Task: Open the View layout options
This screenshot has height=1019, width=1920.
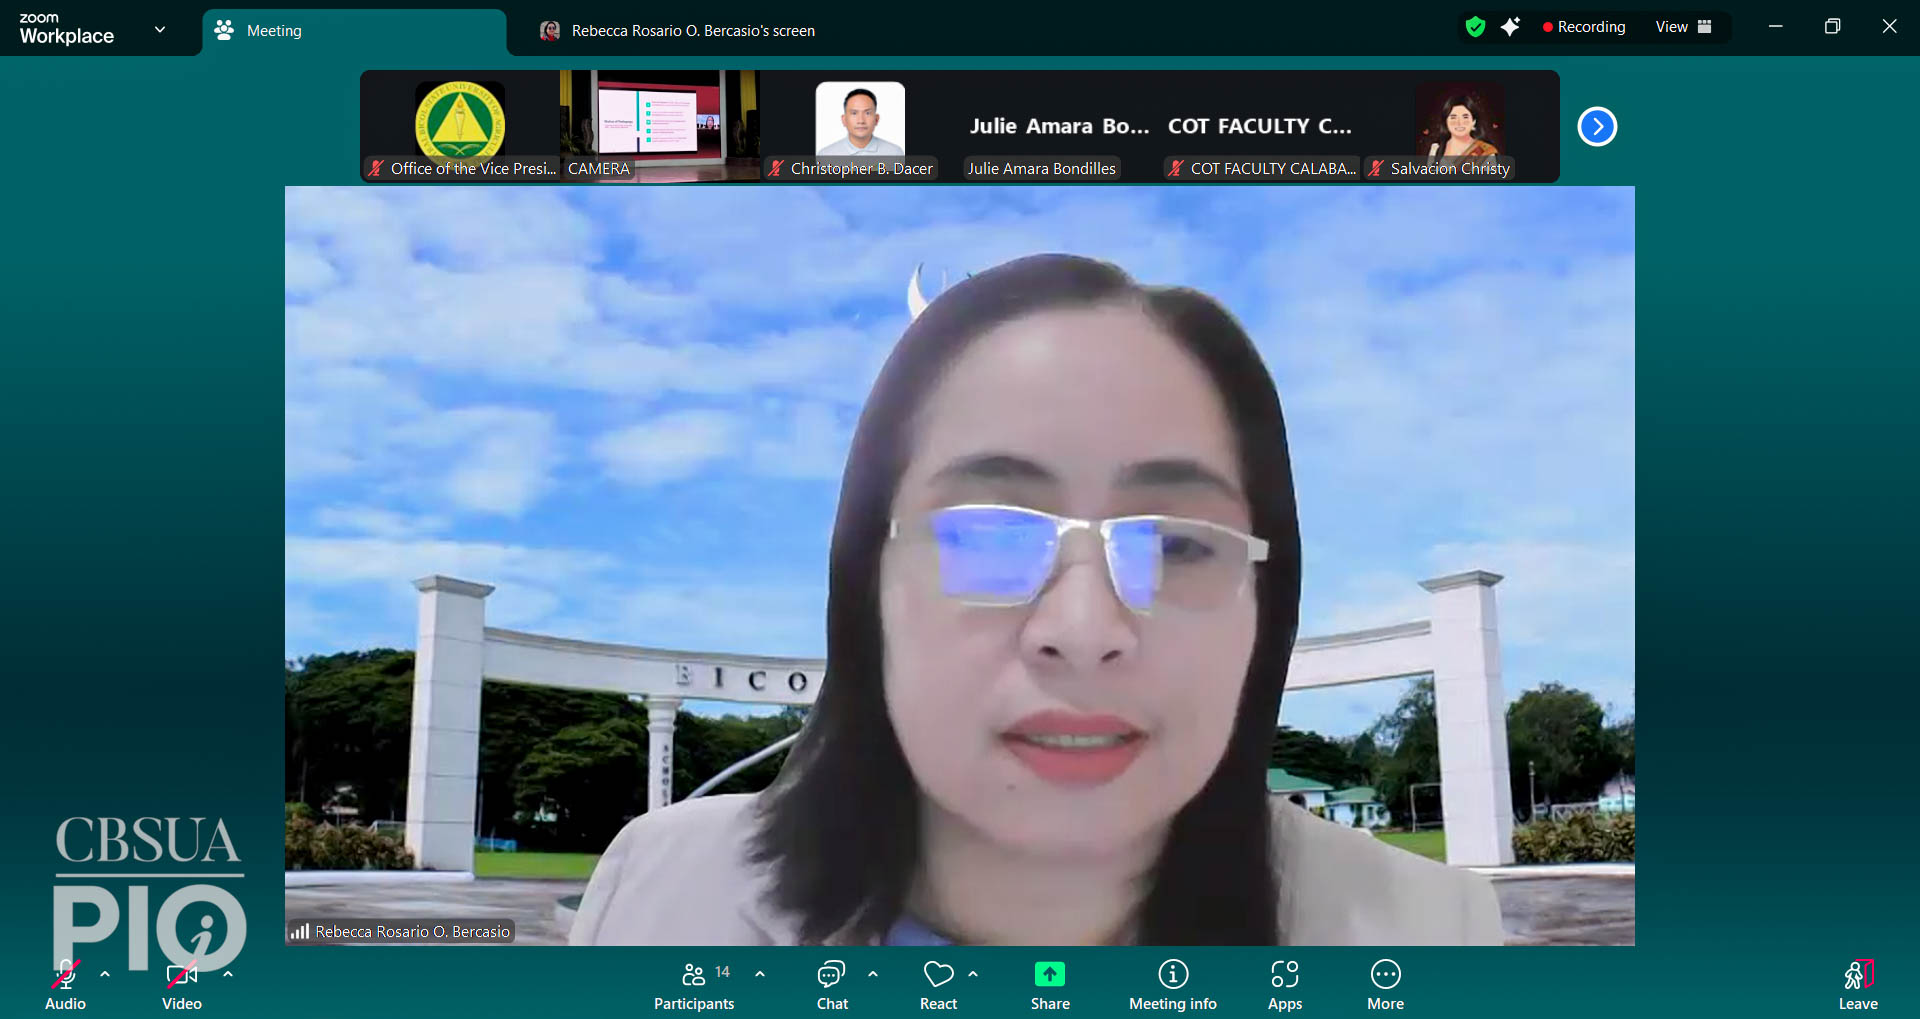Action: point(1683,27)
